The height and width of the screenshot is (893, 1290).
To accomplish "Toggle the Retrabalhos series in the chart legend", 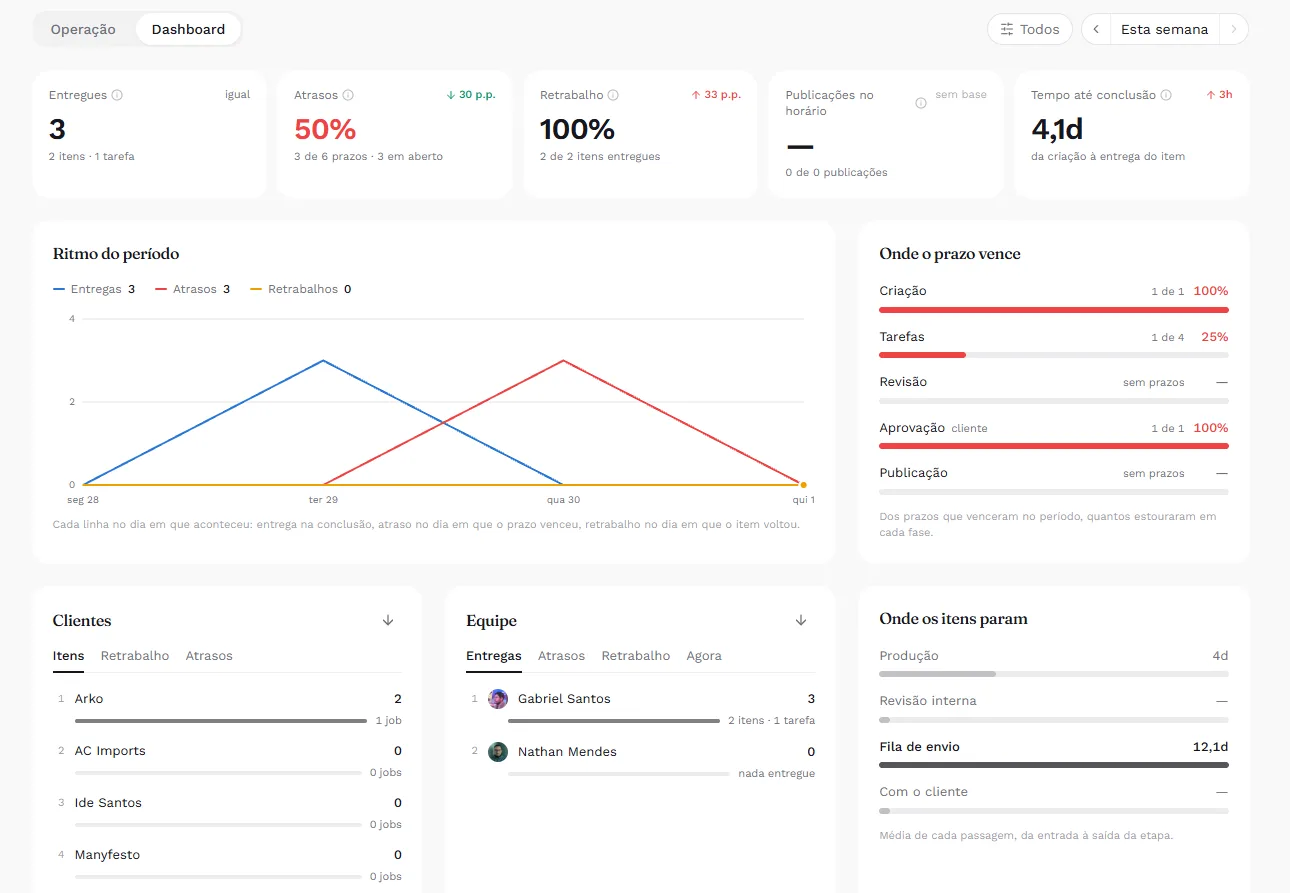I will point(300,289).
